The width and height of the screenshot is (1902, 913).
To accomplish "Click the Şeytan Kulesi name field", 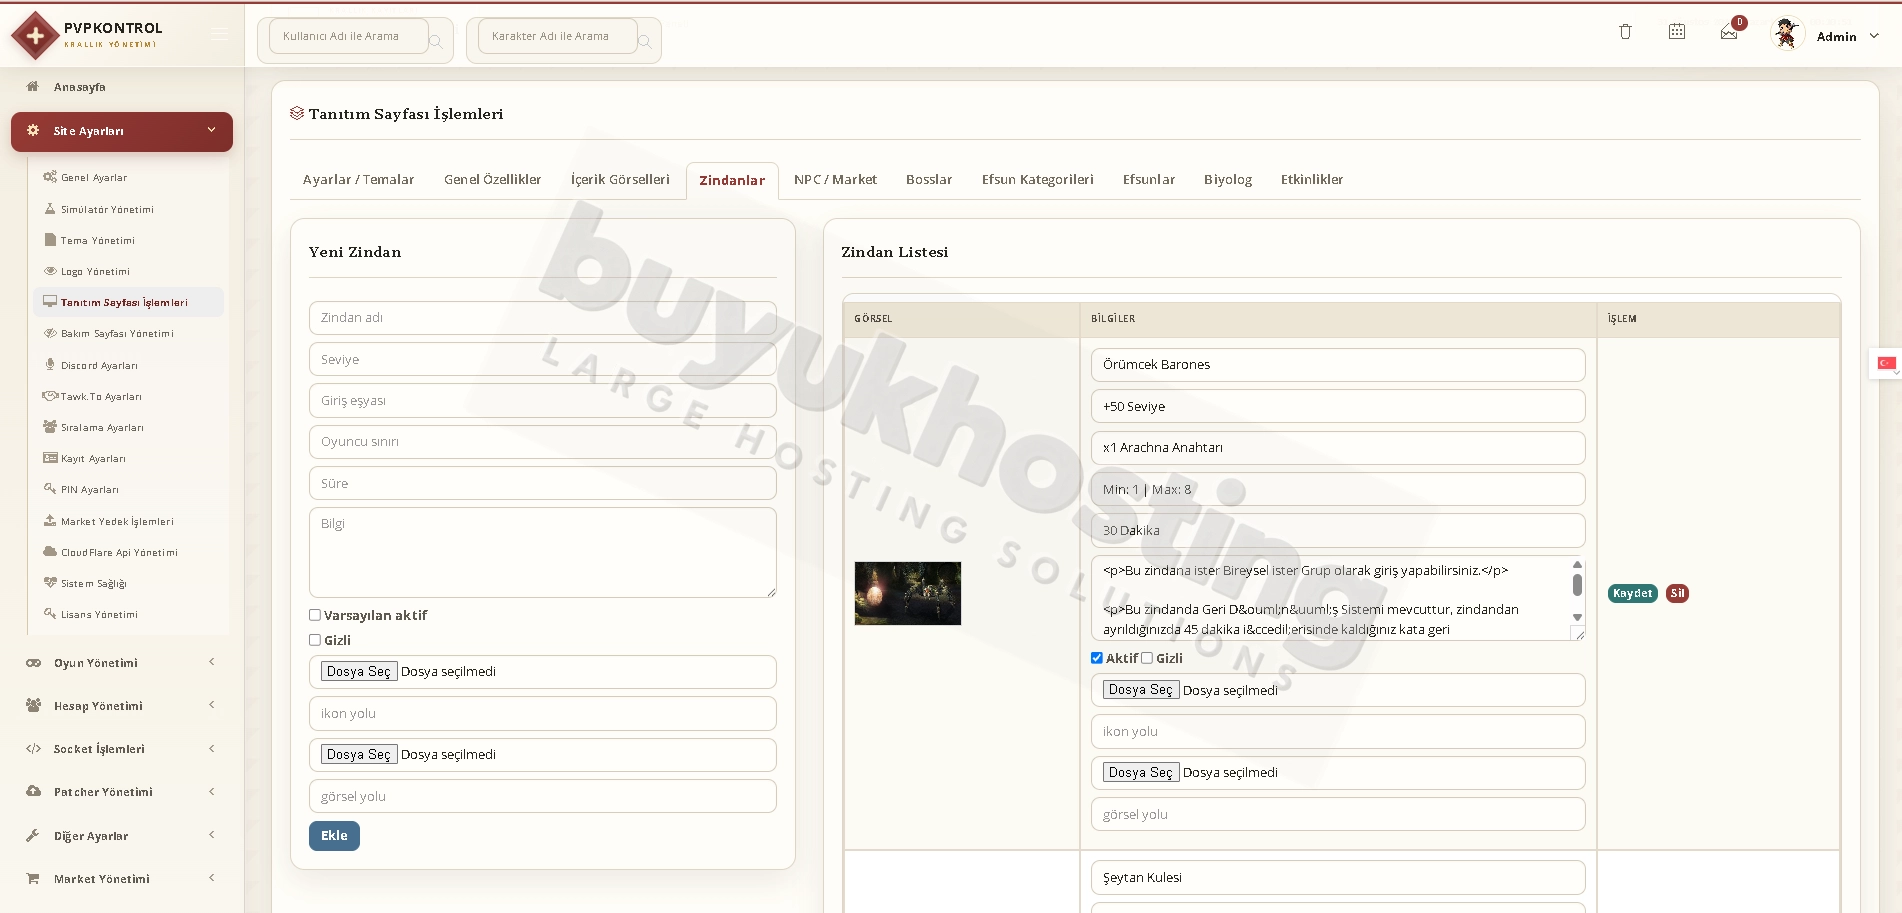I will [1338, 877].
